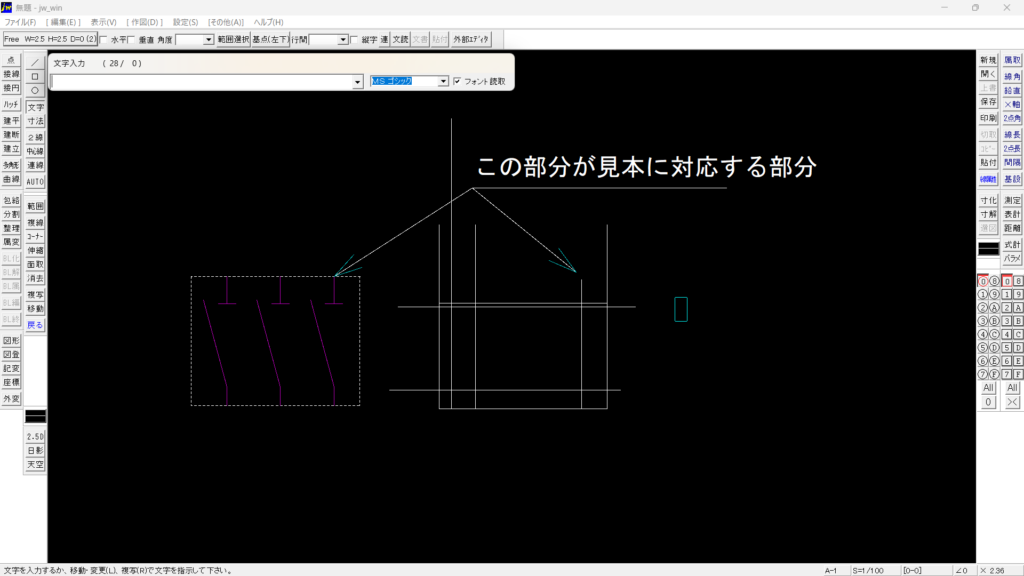Viewport: 1024px width, 576px height.
Task: Expand the 行間 line spacing dropdown
Action: [343, 40]
